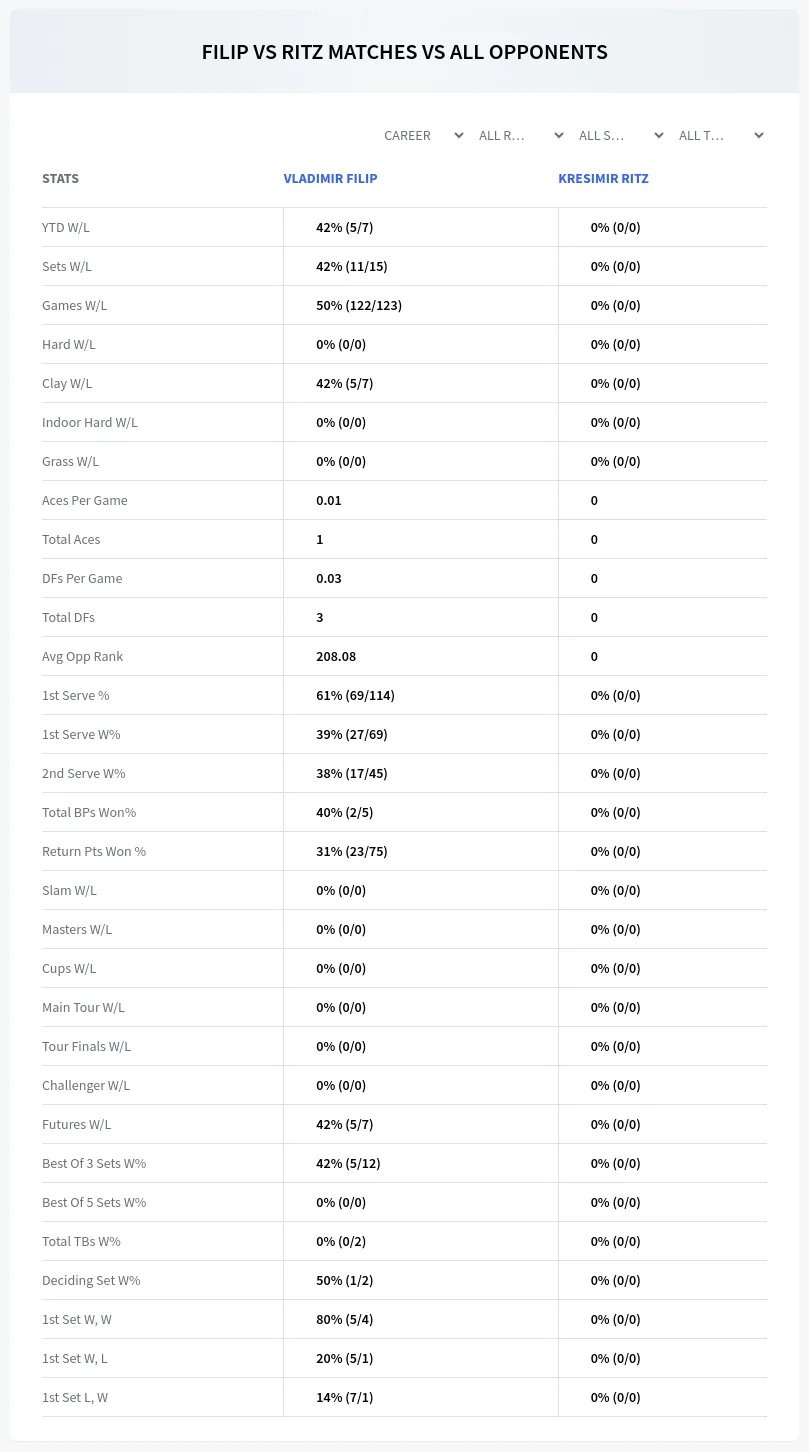
Task: Expand the ALL T... tournaments dropdown
Action: tap(719, 135)
